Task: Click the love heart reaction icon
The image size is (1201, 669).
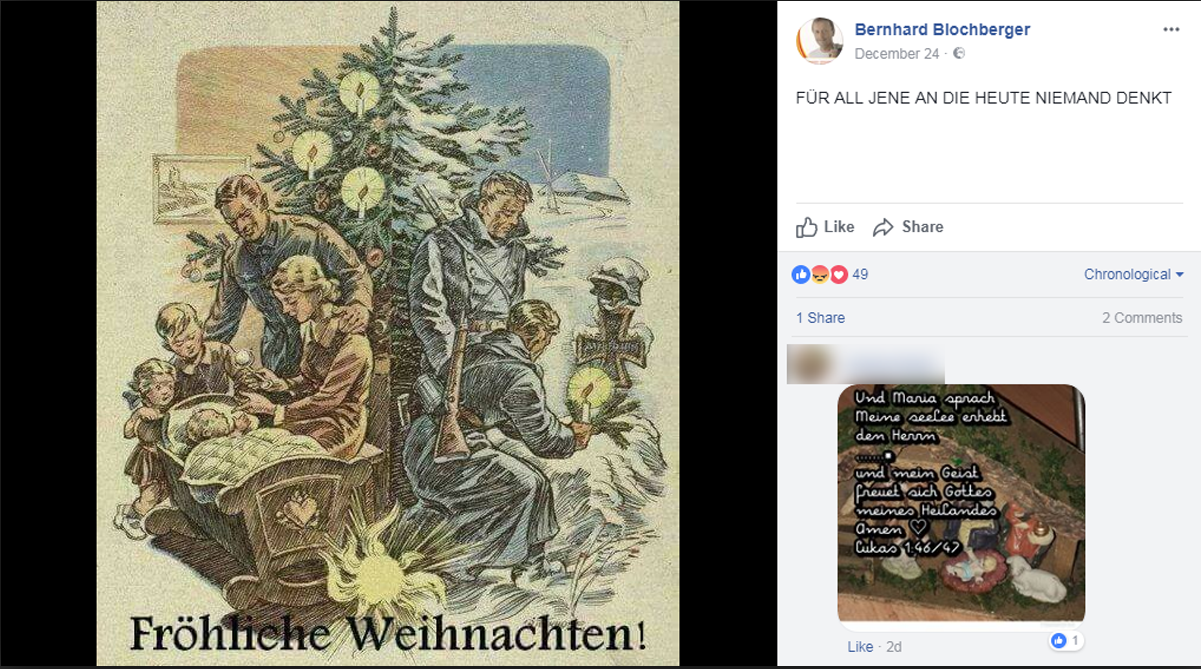Action: click(839, 274)
